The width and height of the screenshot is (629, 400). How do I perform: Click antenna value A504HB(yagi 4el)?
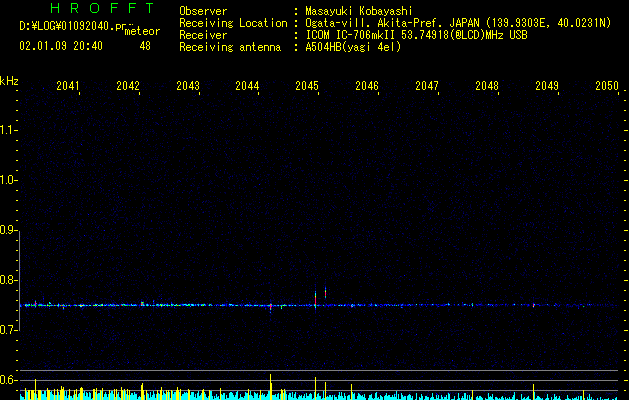click(353, 47)
